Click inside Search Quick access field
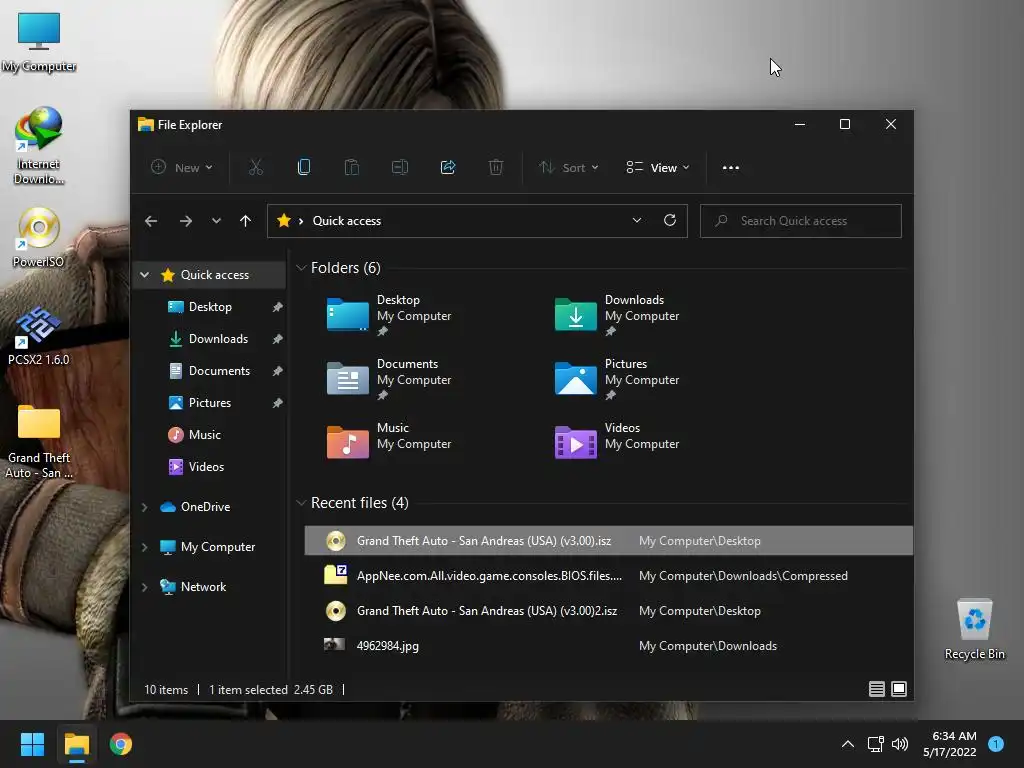The image size is (1024, 768). (x=801, y=221)
